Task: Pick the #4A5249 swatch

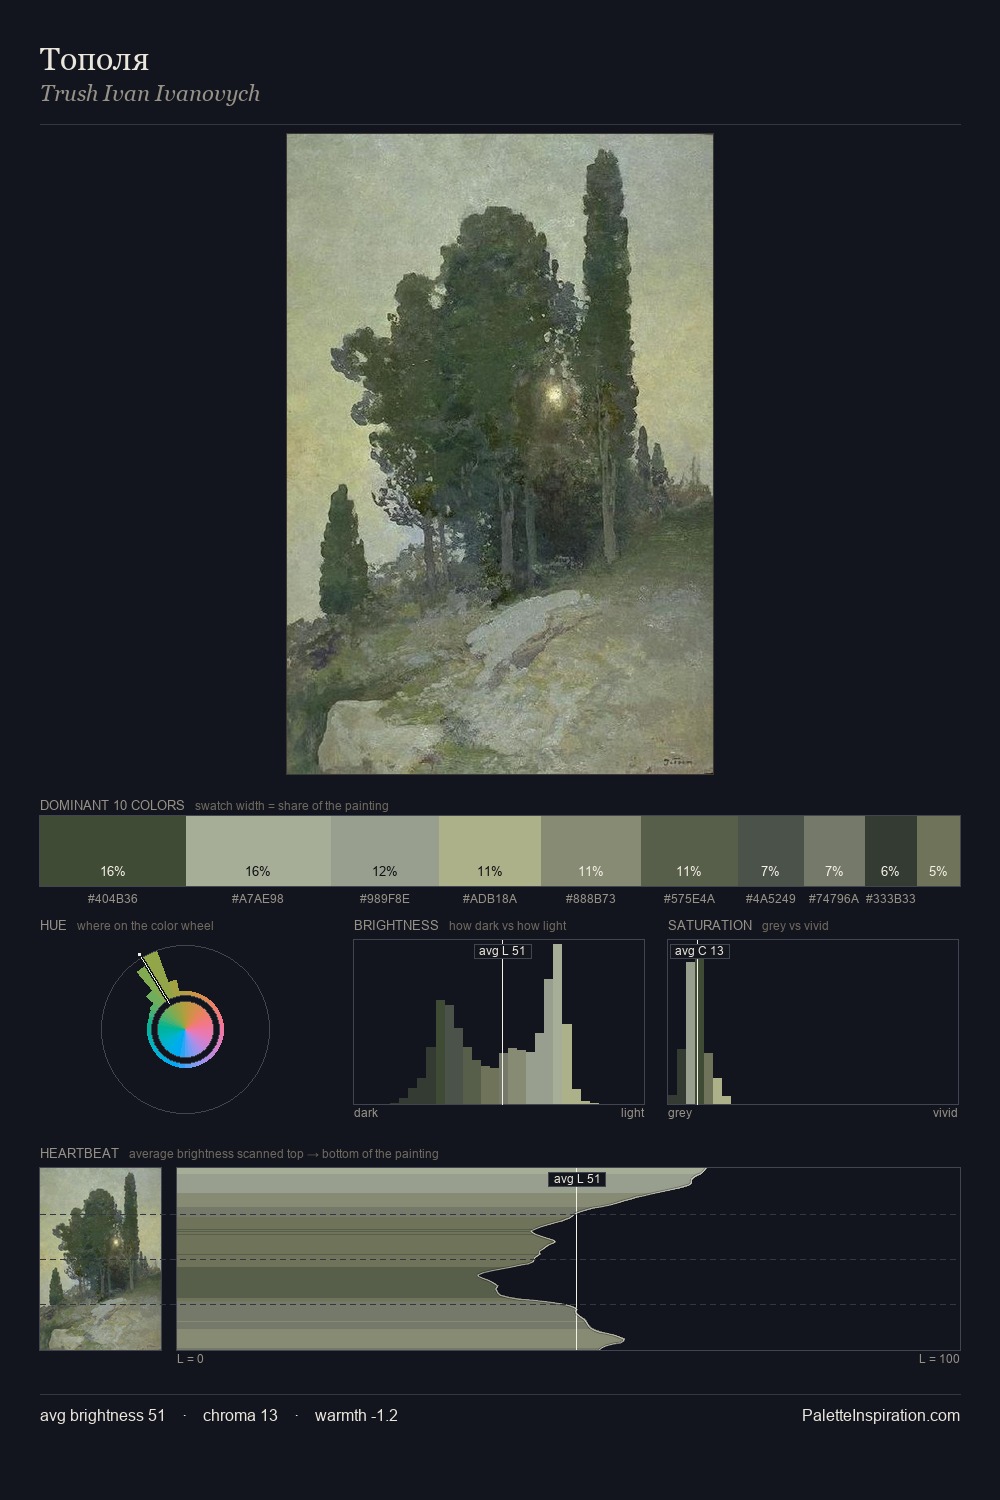Action: pos(770,851)
